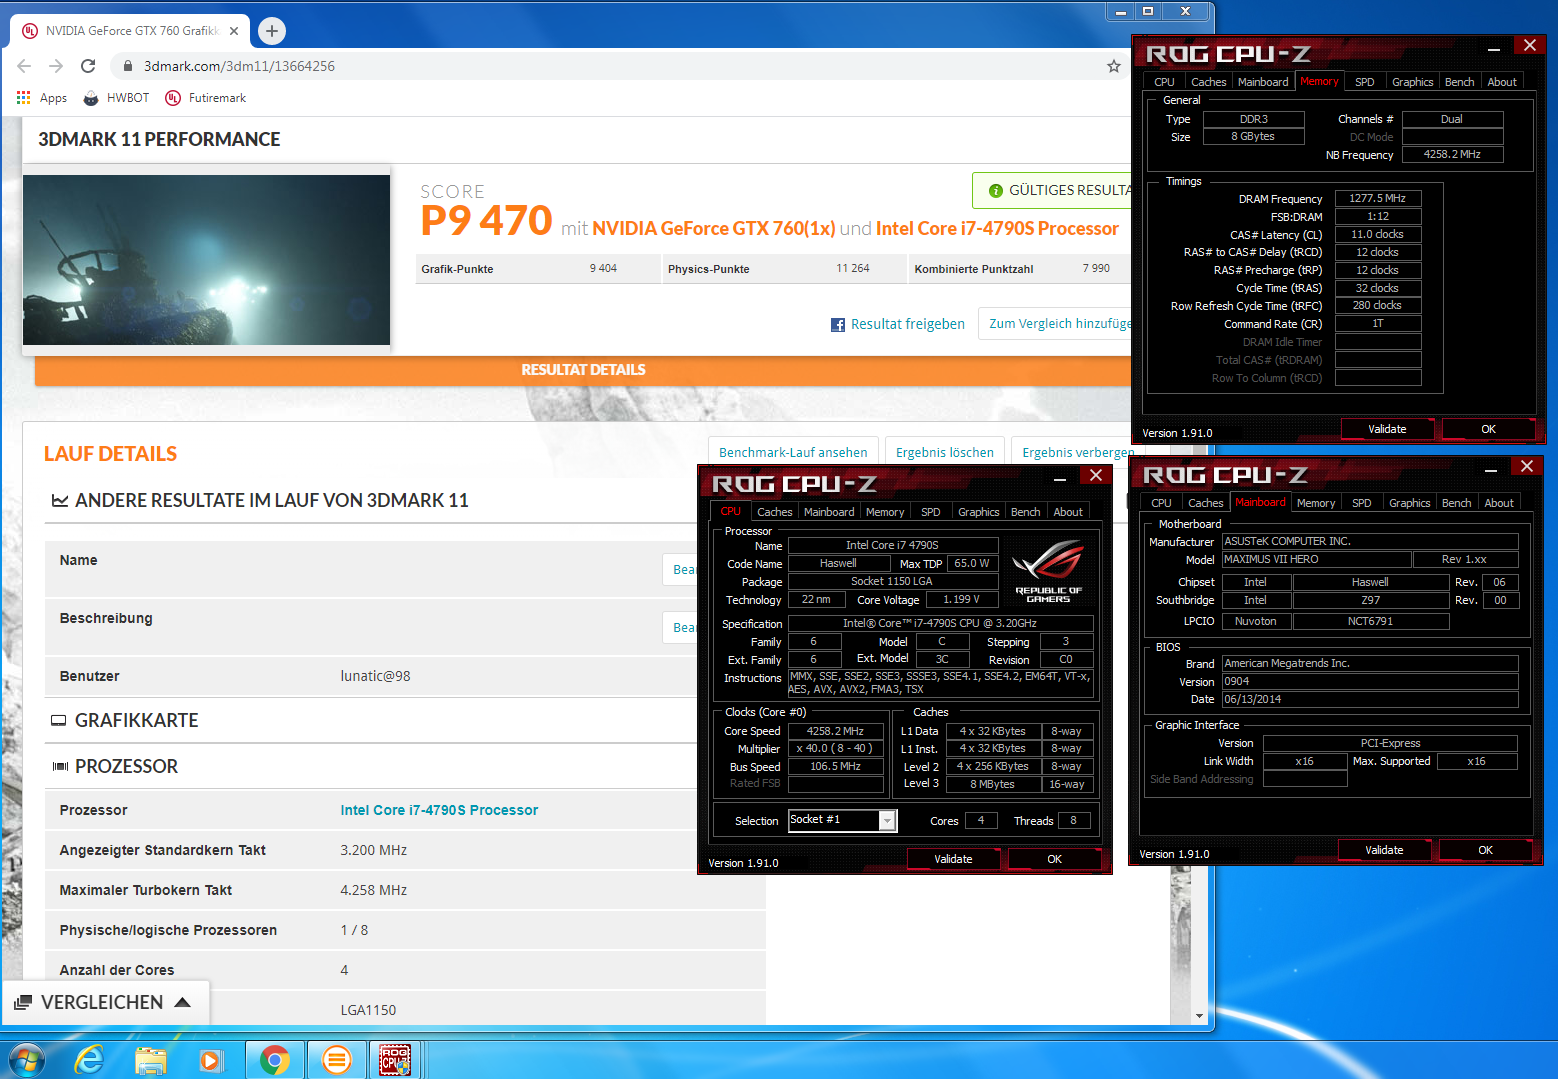Open Memory tab in CPU-Z Mainboard window
Image resolution: width=1558 pixels, height=1079 pixels.
(x=1315, y=503)
